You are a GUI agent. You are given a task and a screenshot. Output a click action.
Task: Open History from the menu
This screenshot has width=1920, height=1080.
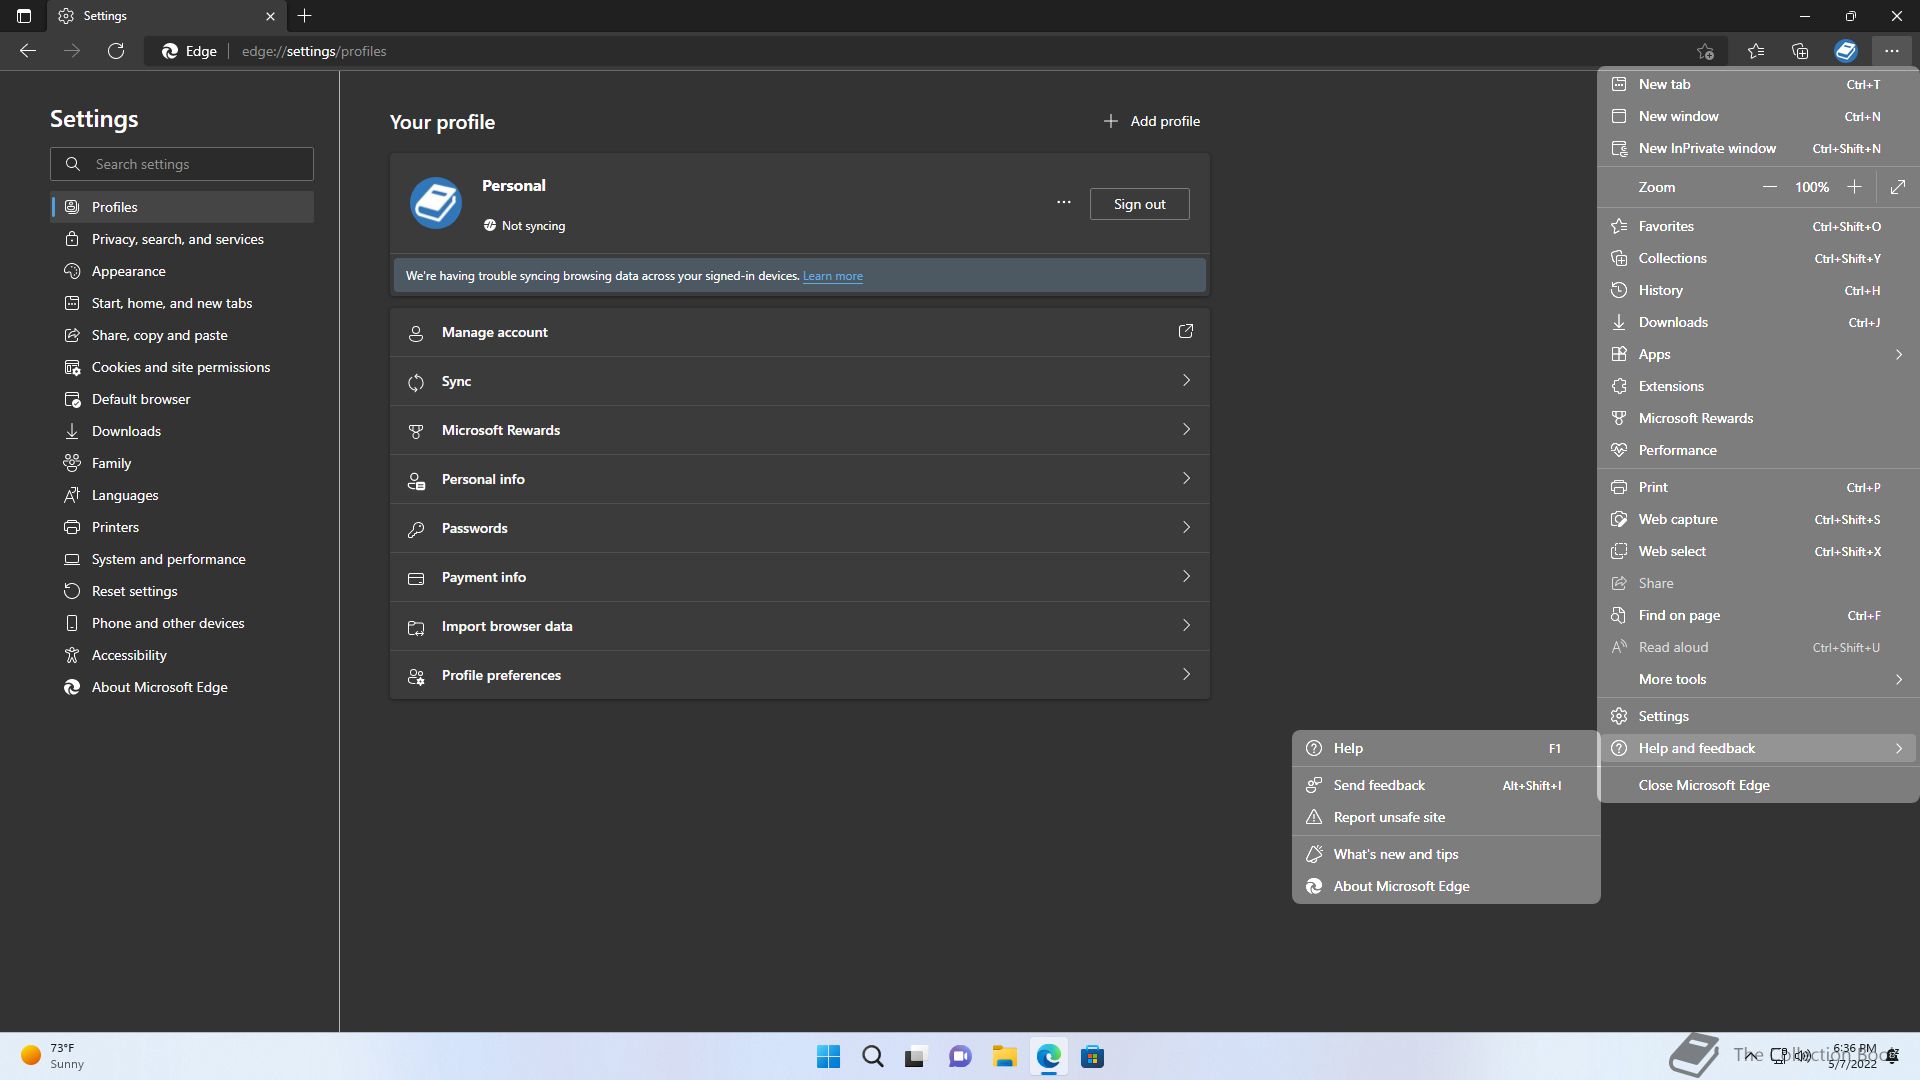coord(1758,290)
